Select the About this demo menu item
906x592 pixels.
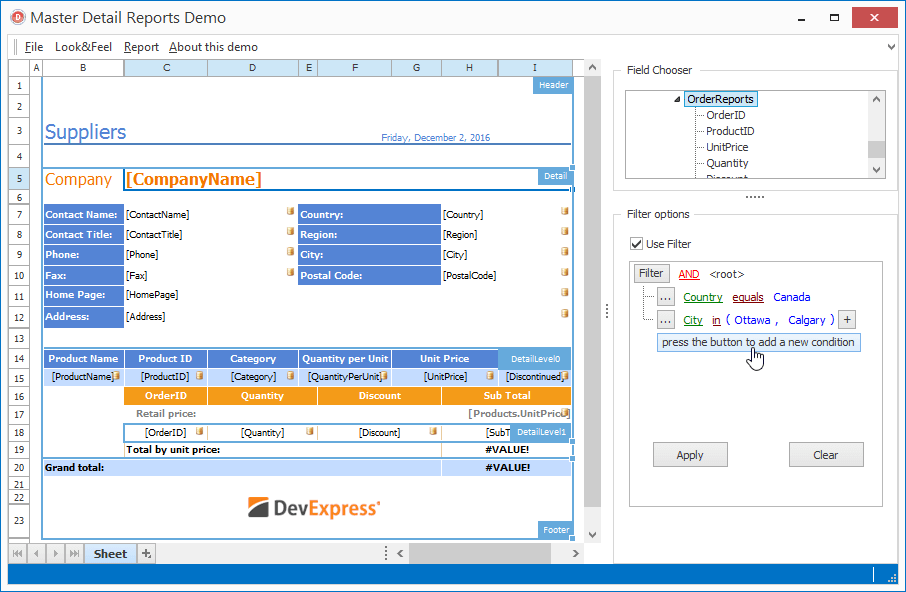pos(215,46)
